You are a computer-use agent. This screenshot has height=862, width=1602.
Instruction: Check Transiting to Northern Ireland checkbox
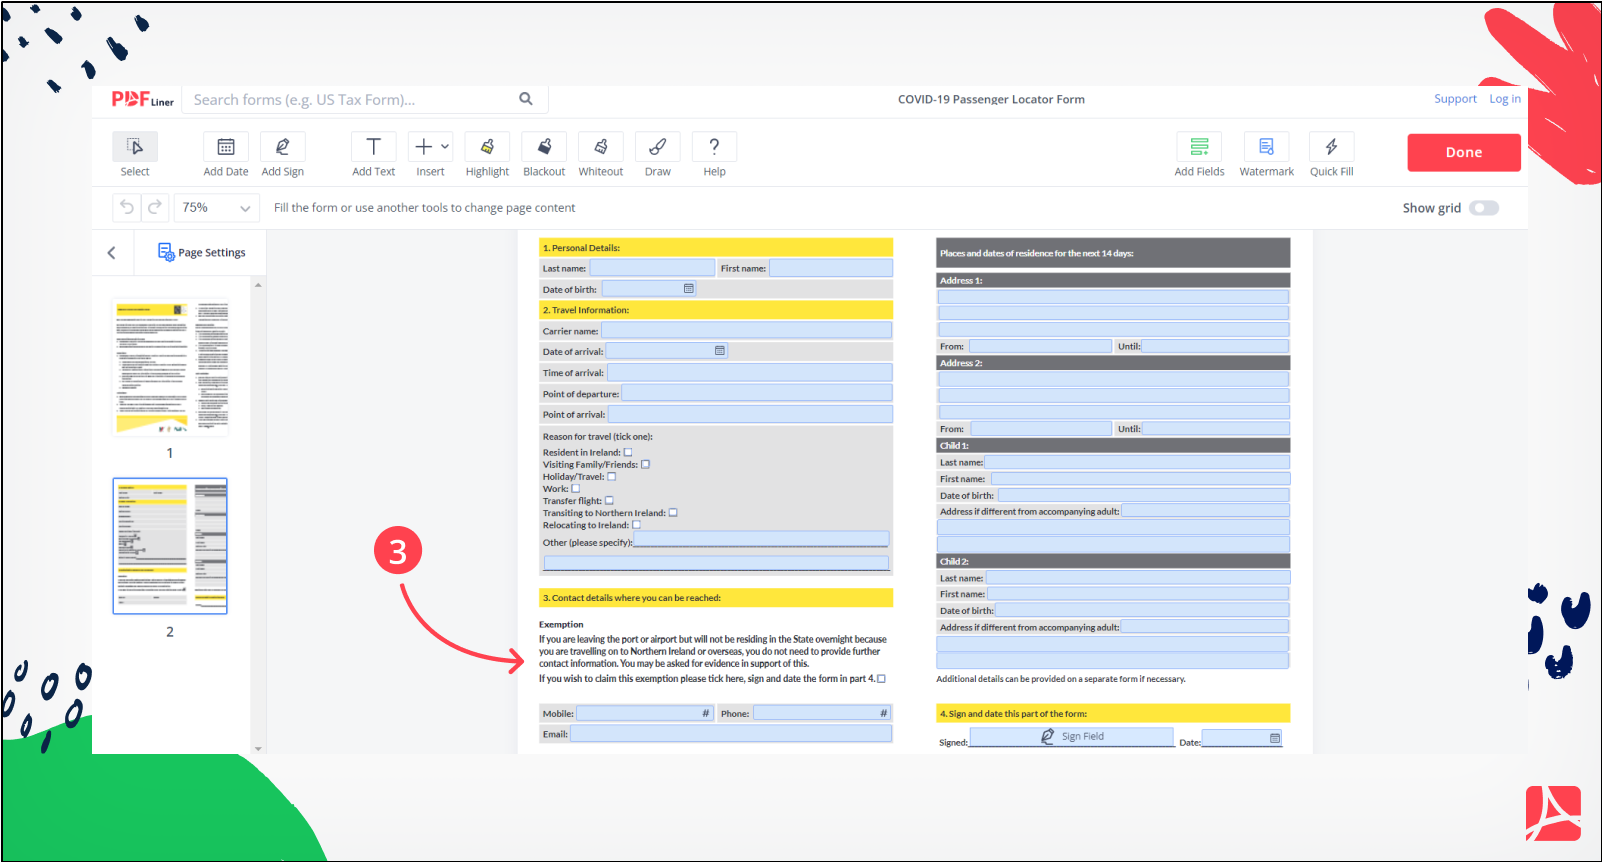[673, 512]
